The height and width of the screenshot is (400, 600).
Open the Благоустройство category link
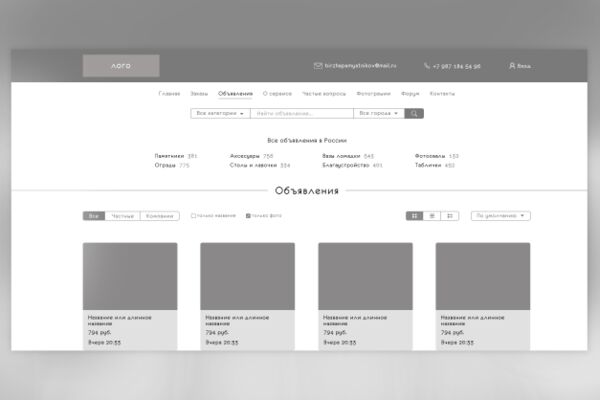tap(346, 165)
